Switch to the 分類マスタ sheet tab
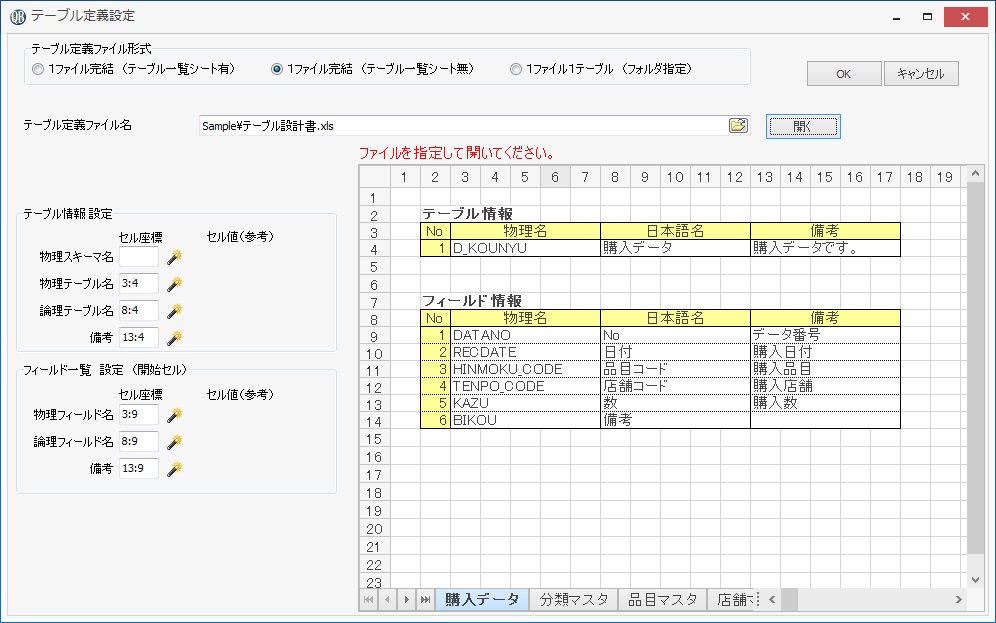This screenshot has width=996, height=623. [x=574, y=599]
